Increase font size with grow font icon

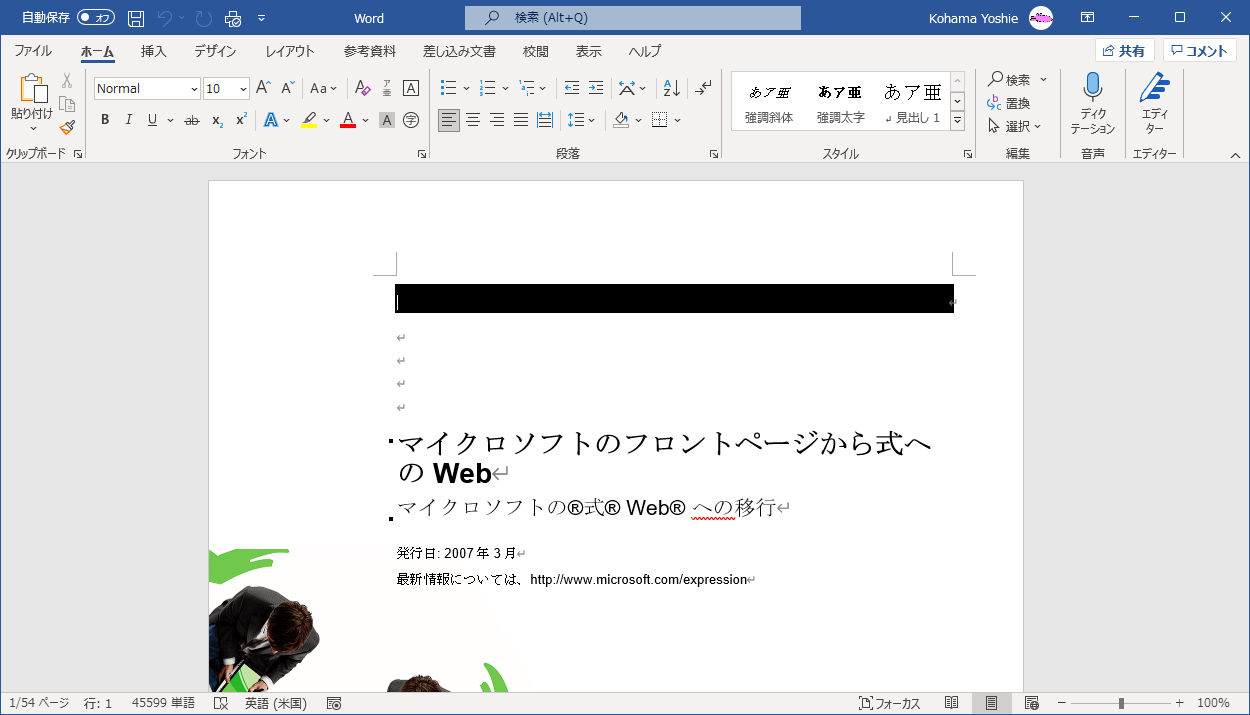pyautogui.click(x=264, y=88)
